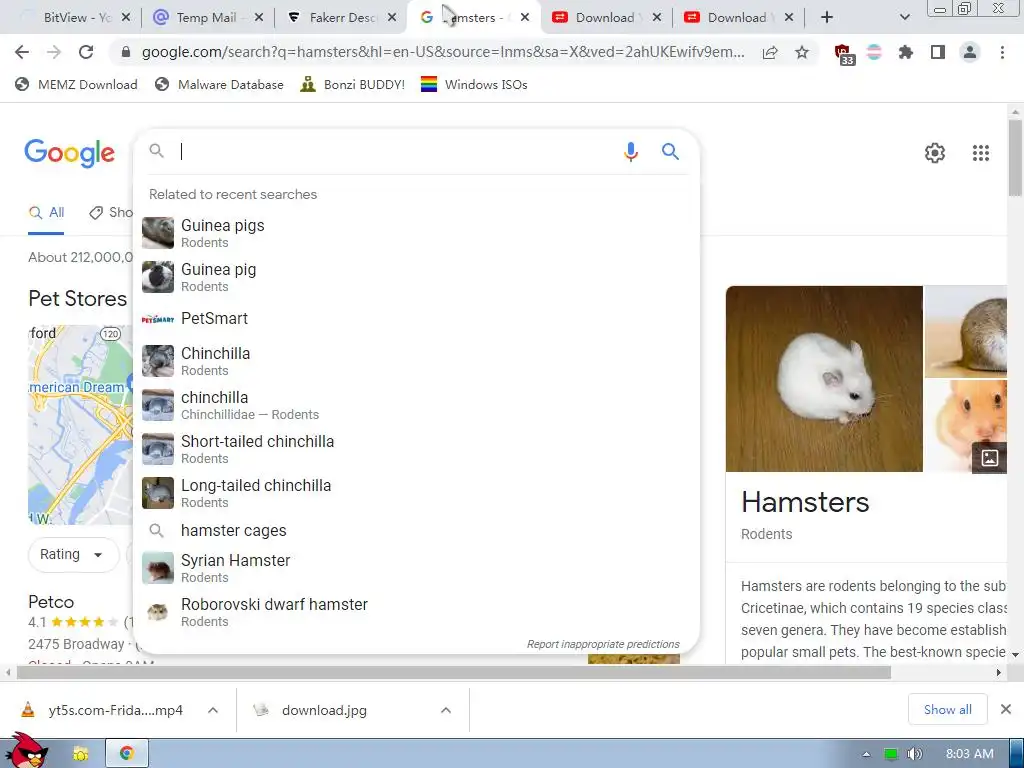Expand the Rating filter dropdown

coord(72,554)
